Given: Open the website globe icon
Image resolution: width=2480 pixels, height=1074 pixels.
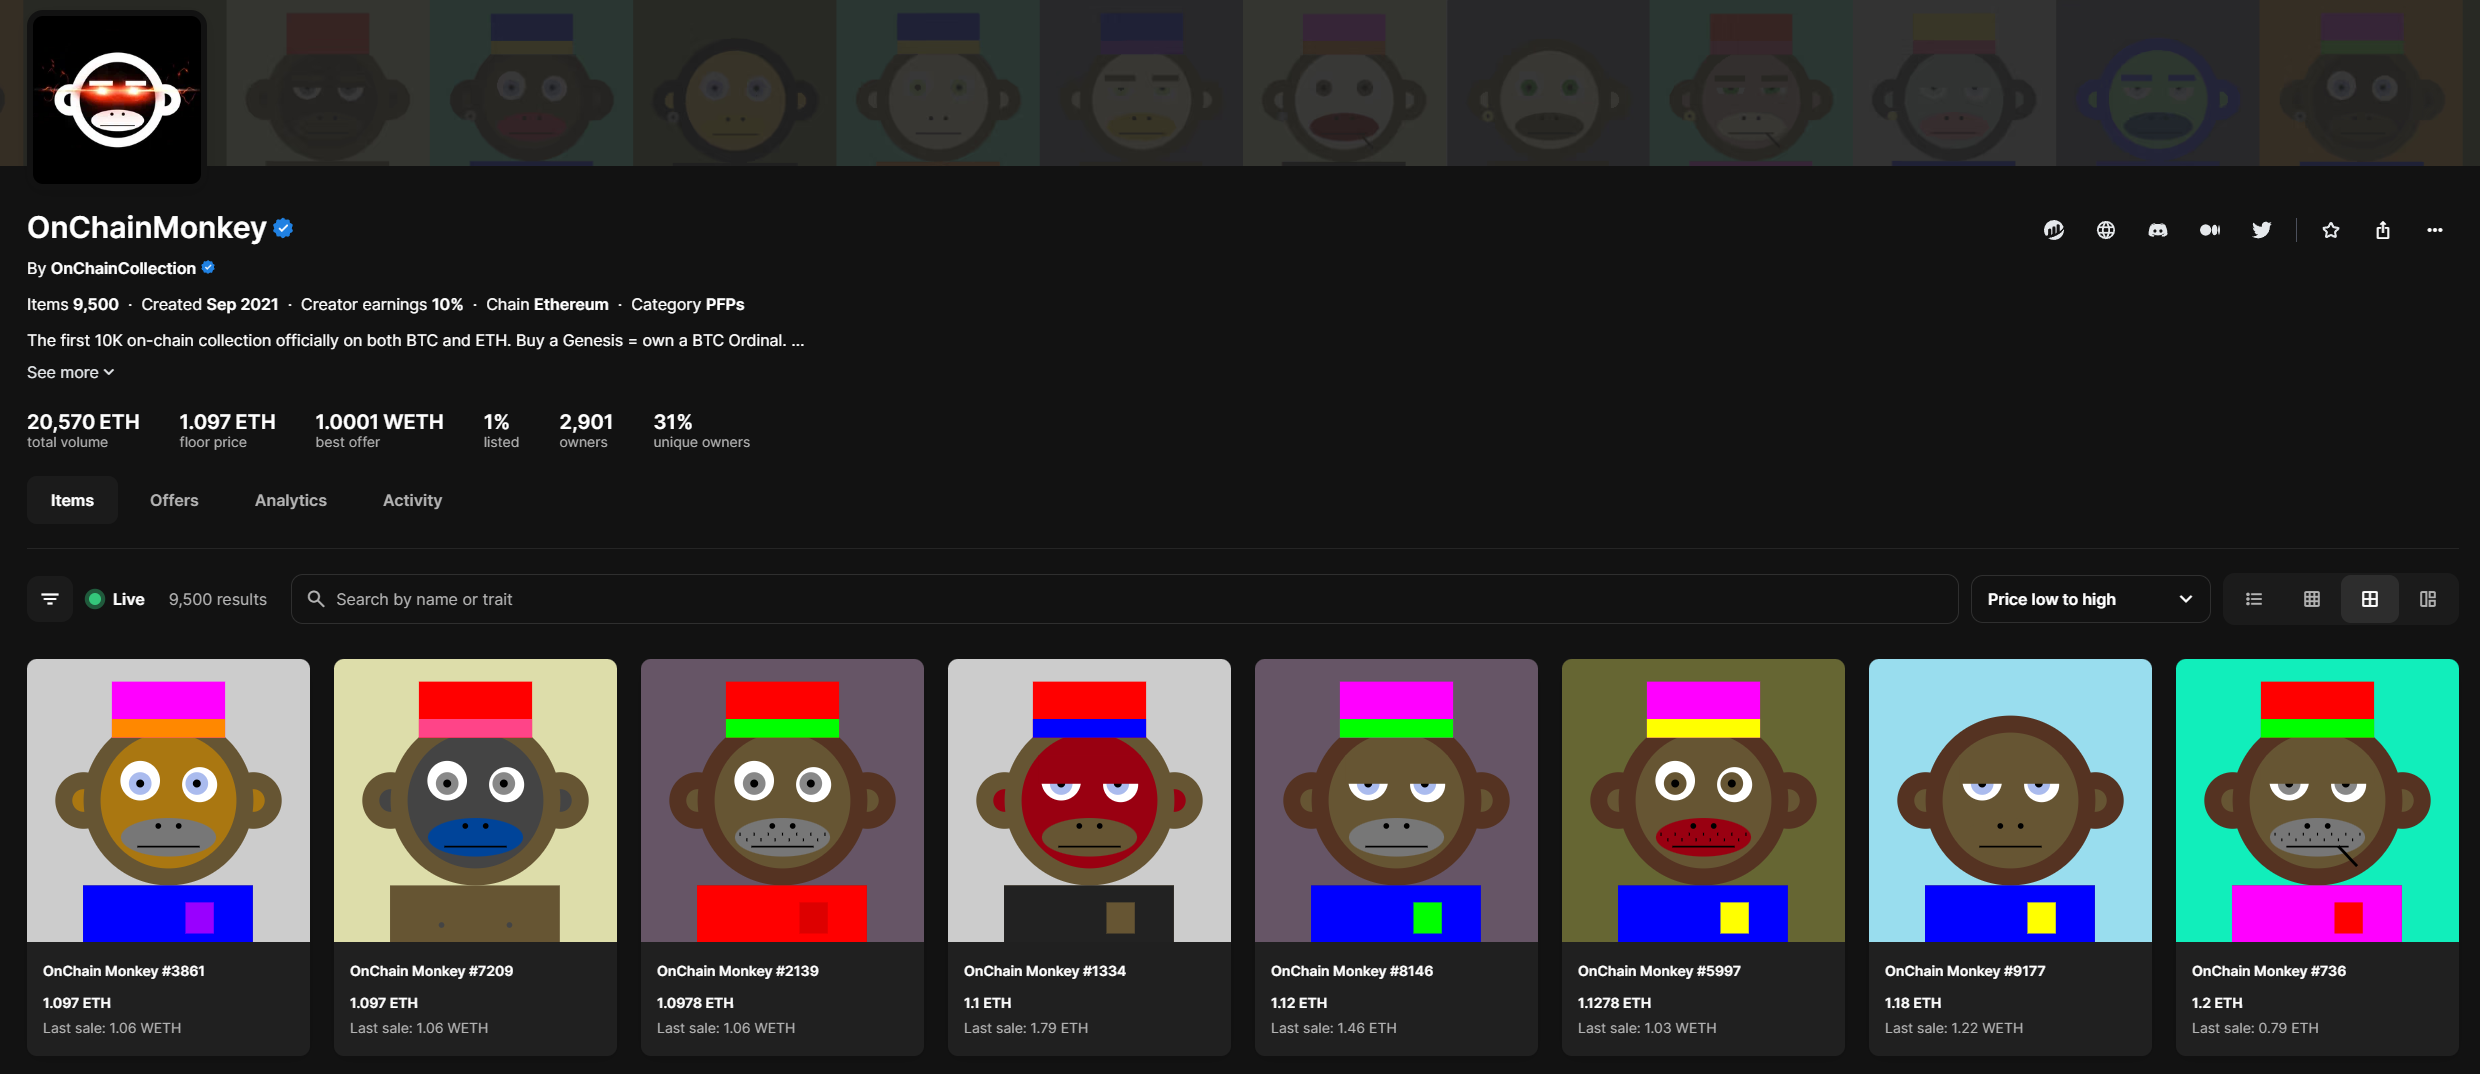Looking at the screenshot, I should 2106,230.
